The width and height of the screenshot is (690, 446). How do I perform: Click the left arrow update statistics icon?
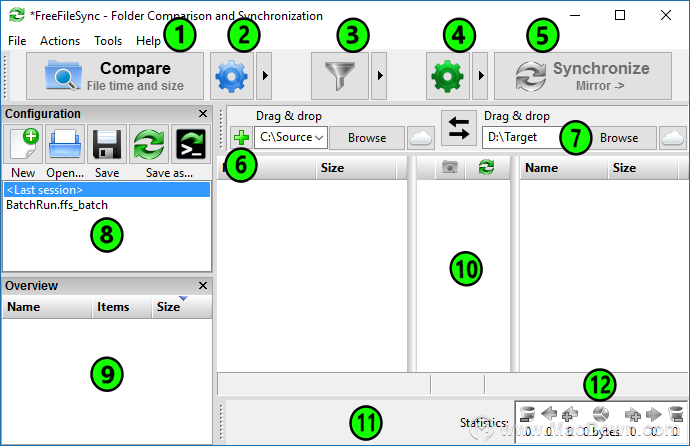tap(549, 414)
